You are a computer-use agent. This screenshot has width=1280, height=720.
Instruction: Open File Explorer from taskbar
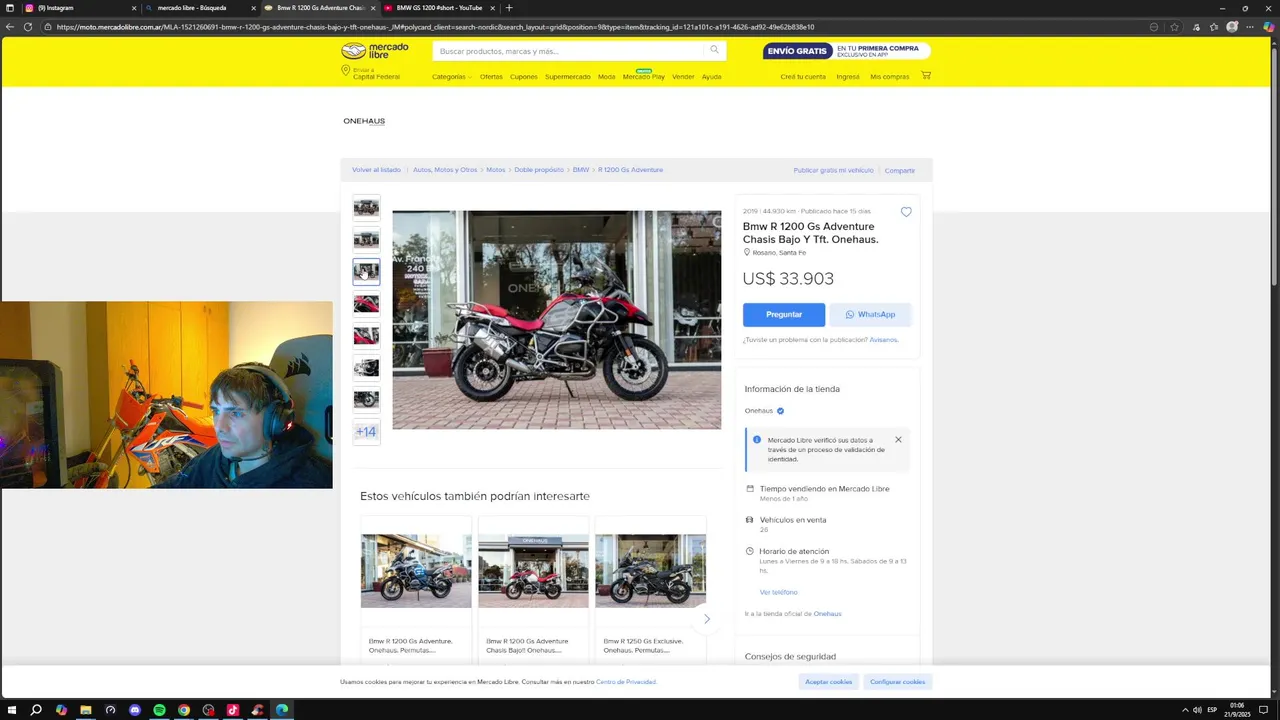point(85,710)
